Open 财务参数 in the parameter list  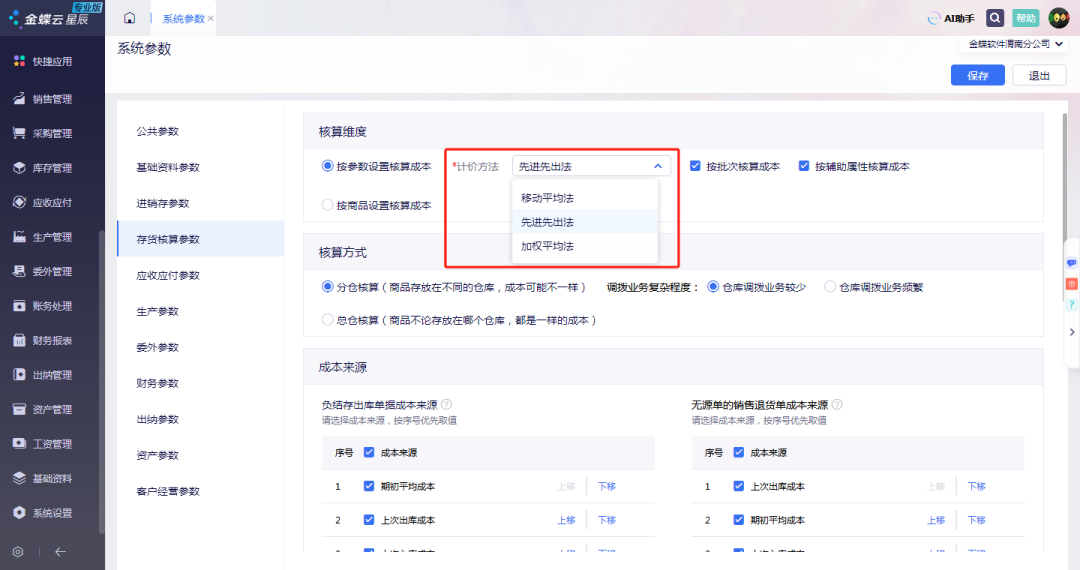click(157, 383)
